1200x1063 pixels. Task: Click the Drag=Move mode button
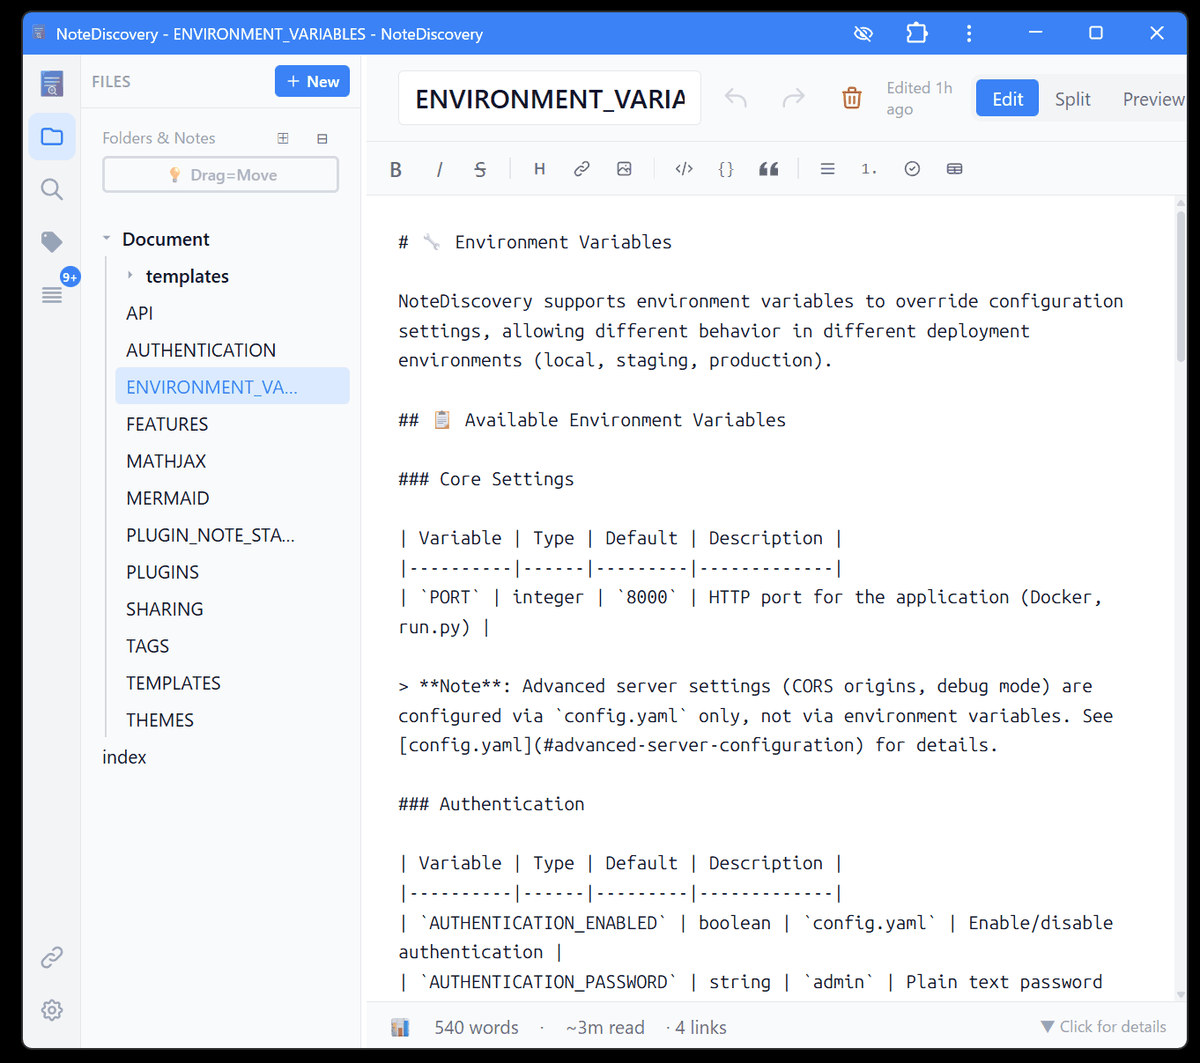(221, 175)
